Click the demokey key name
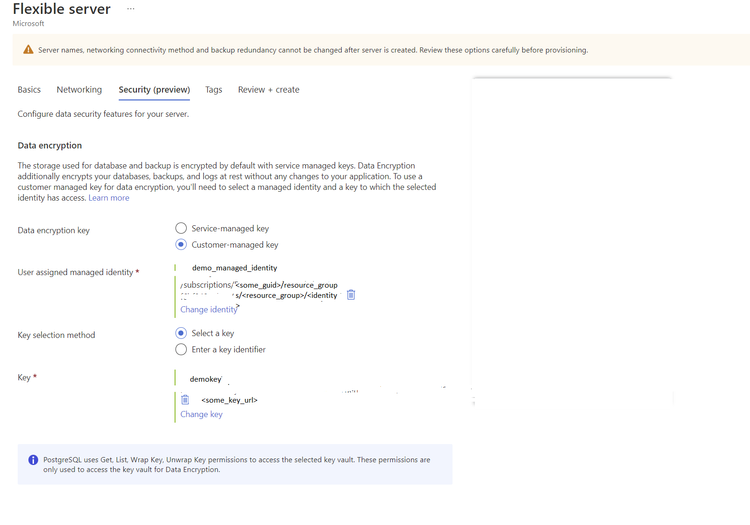Image resolution: width=750 pixels, height=525 pixels. tap(205, 379)
